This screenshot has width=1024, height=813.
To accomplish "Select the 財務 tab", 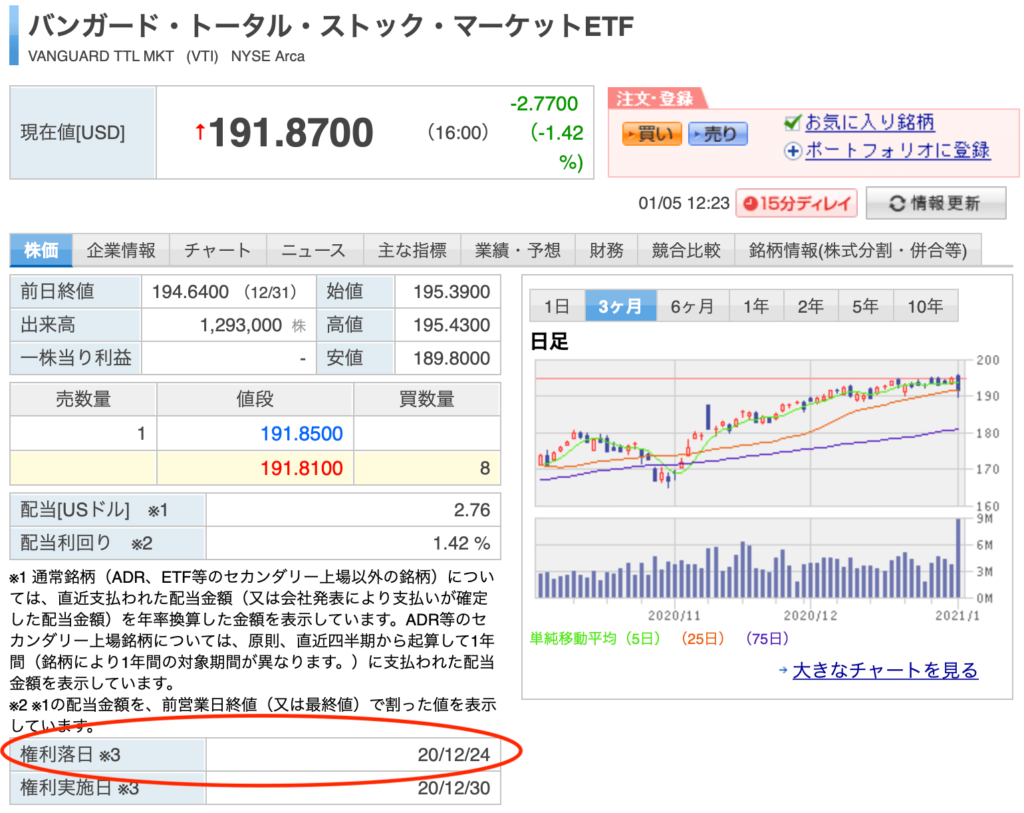I will (606, 250).
